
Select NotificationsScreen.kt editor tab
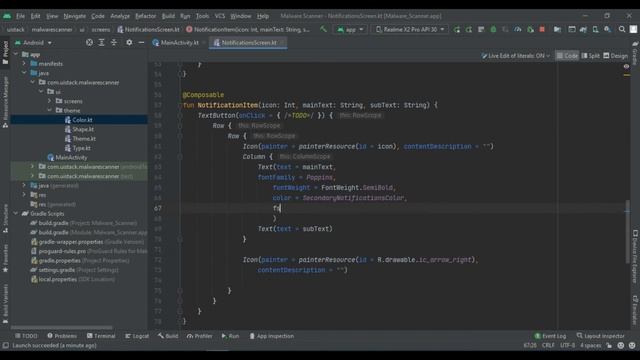coord(248,42)
